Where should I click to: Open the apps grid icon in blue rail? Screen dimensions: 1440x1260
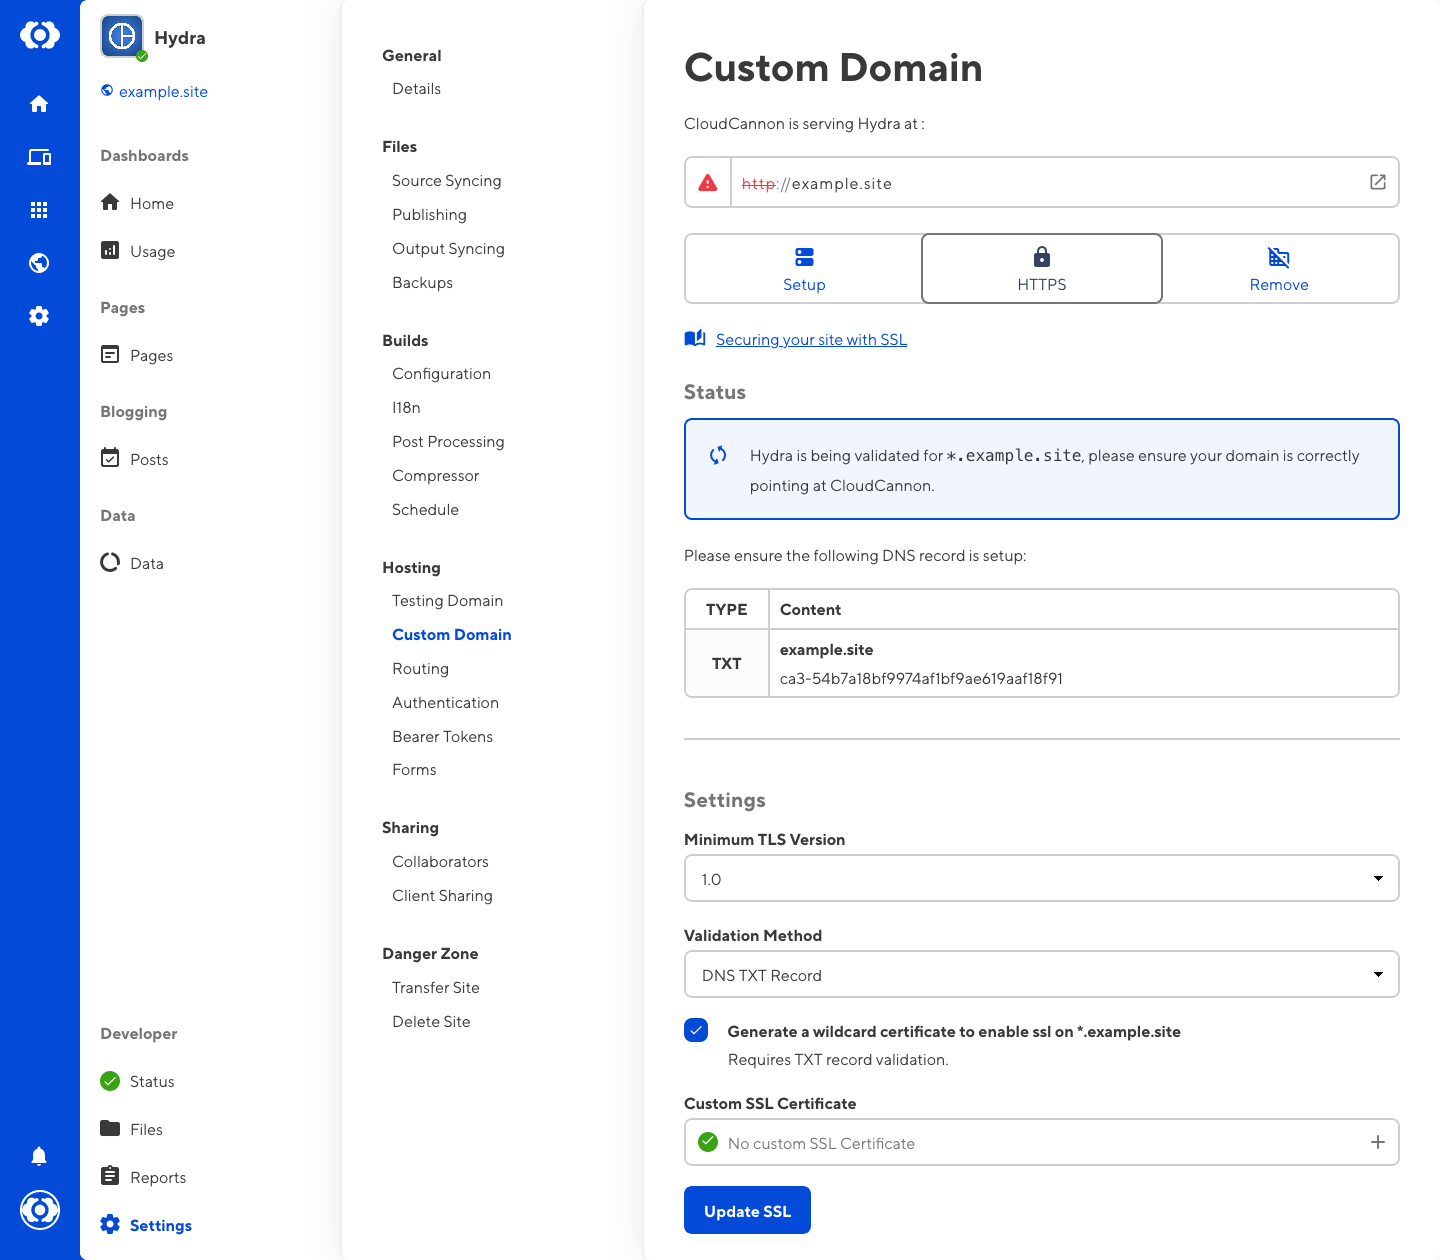click(x=39, y=210)
